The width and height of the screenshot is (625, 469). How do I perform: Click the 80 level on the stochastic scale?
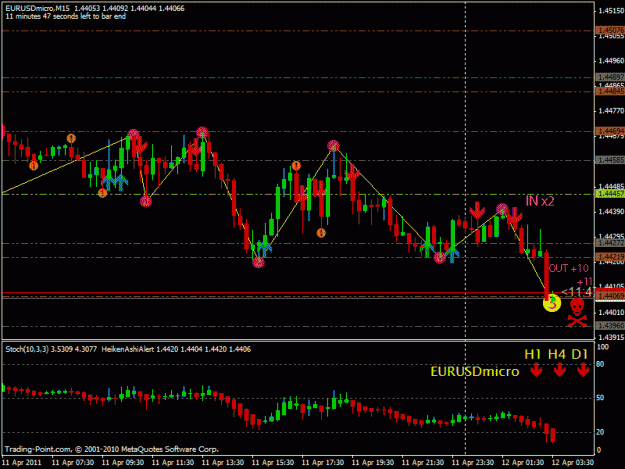(601, 364)
